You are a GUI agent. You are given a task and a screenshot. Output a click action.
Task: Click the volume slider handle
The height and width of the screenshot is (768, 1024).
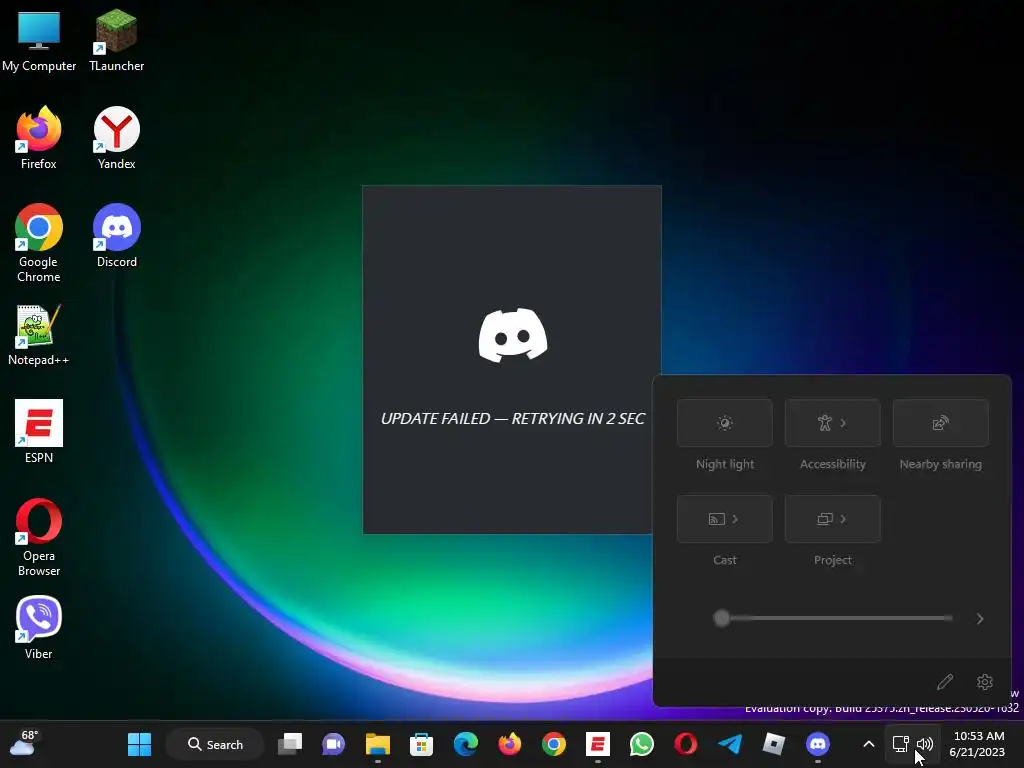coord(722,618)
